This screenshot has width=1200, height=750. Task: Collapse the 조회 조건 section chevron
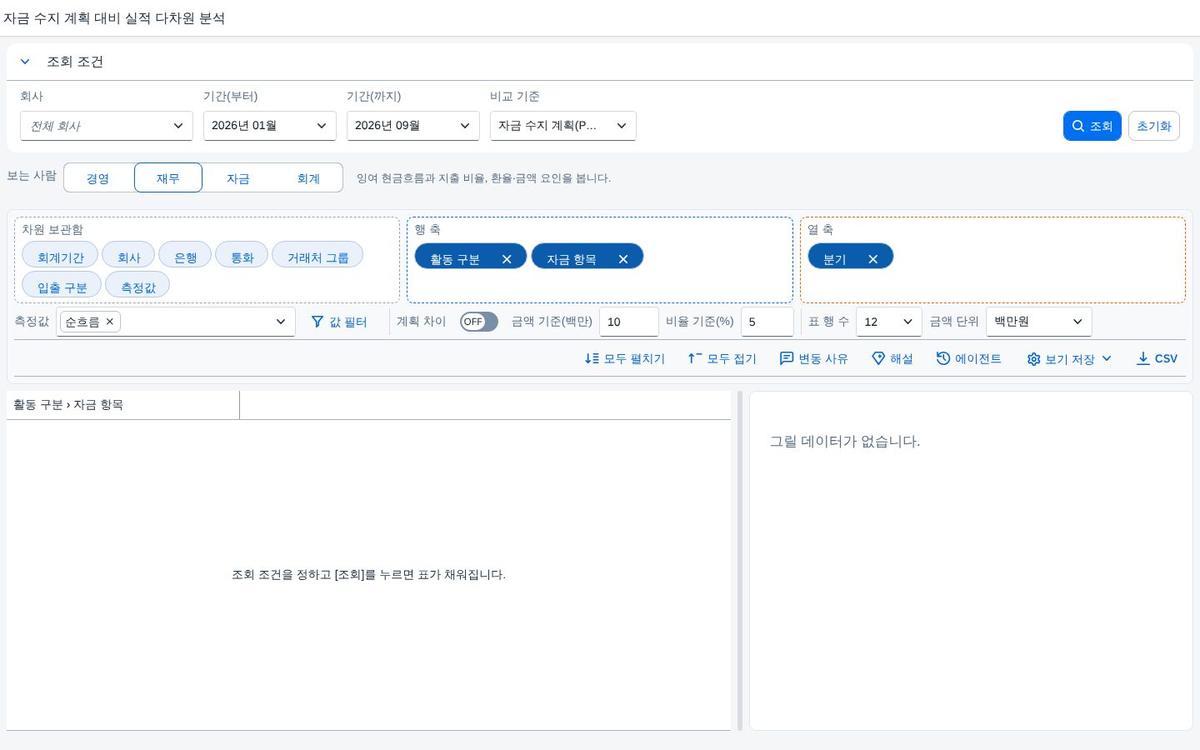[x=25, y=62]
